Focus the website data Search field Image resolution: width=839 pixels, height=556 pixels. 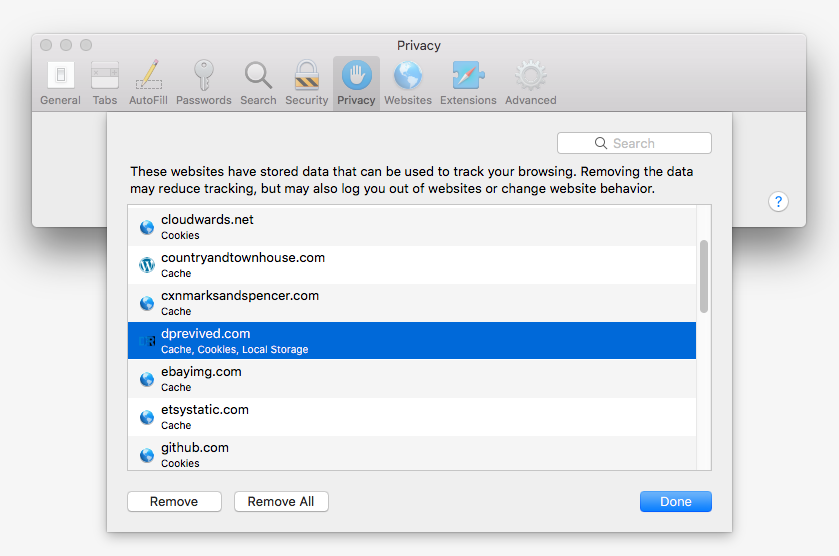[x=634, y=143]
